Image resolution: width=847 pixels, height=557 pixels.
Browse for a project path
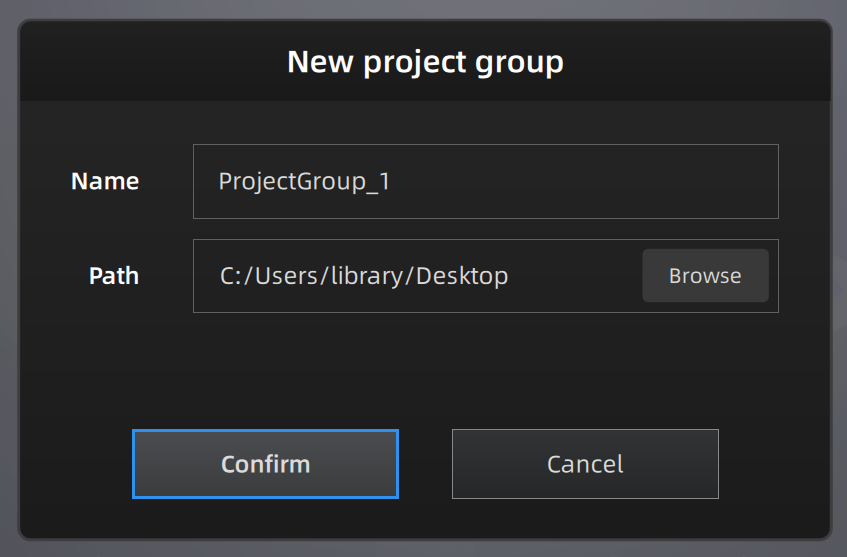pos(705,276)
